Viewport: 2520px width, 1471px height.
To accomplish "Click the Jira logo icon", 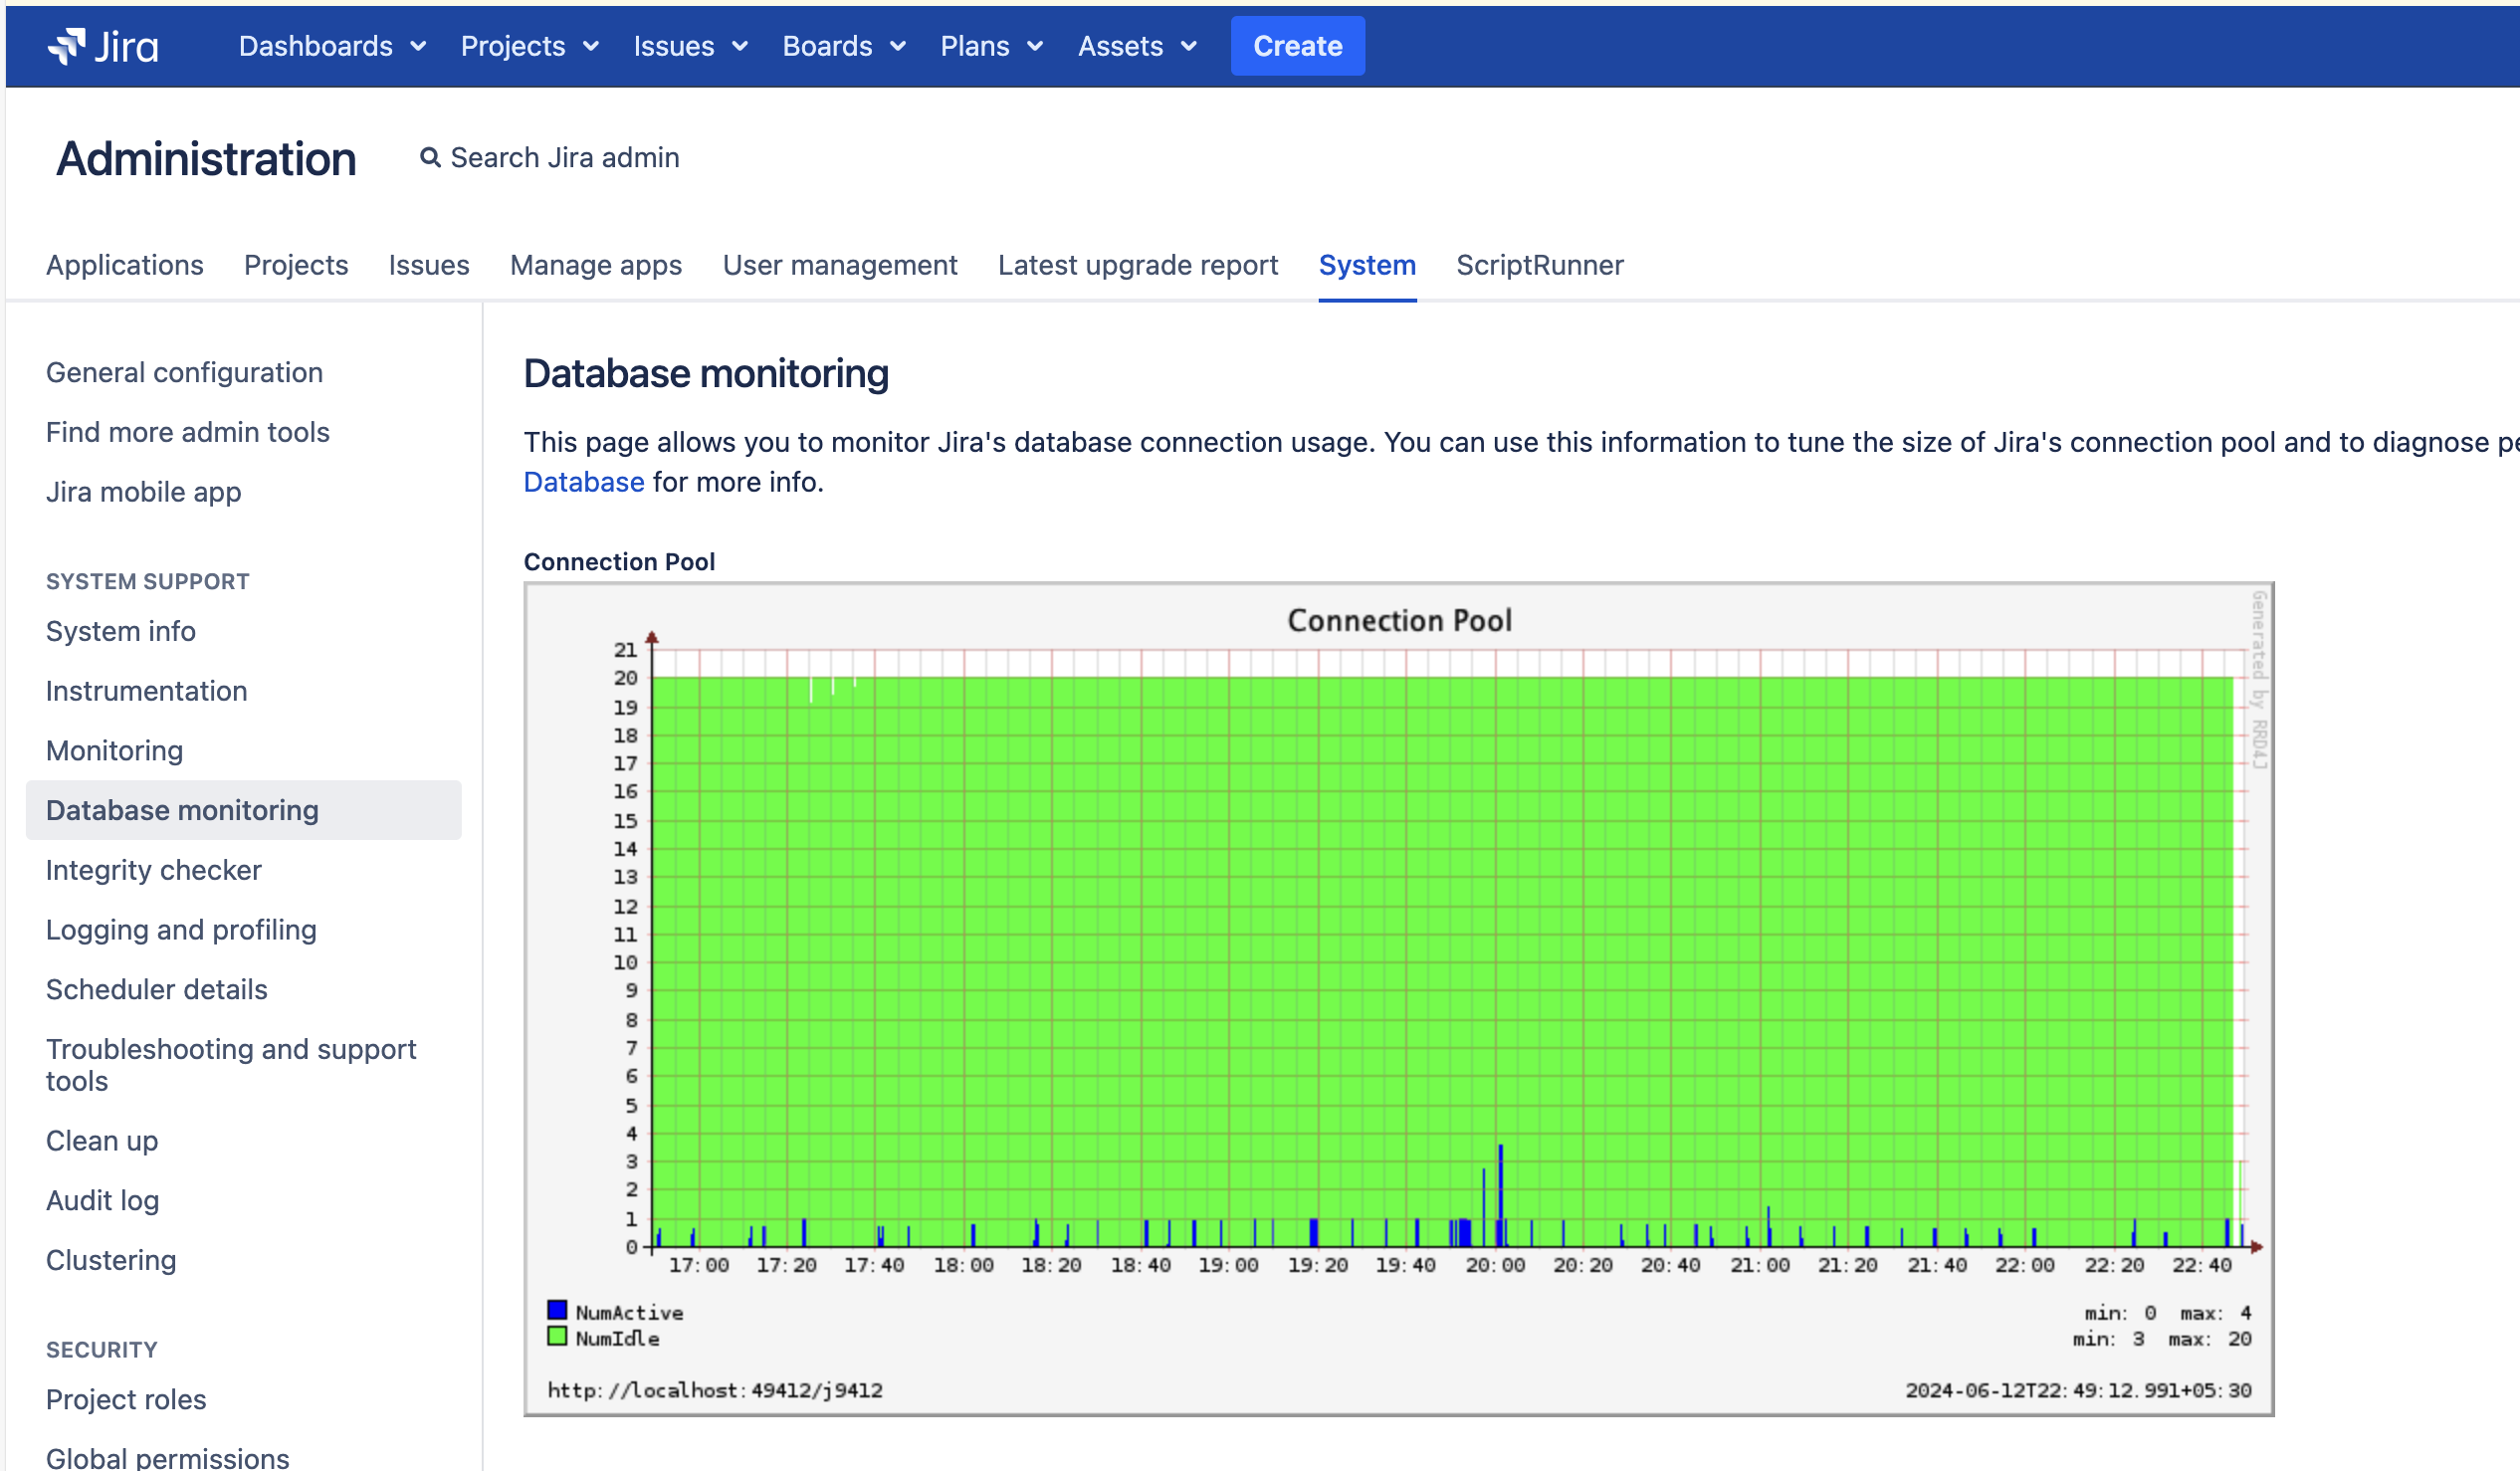I will (67, 46).
